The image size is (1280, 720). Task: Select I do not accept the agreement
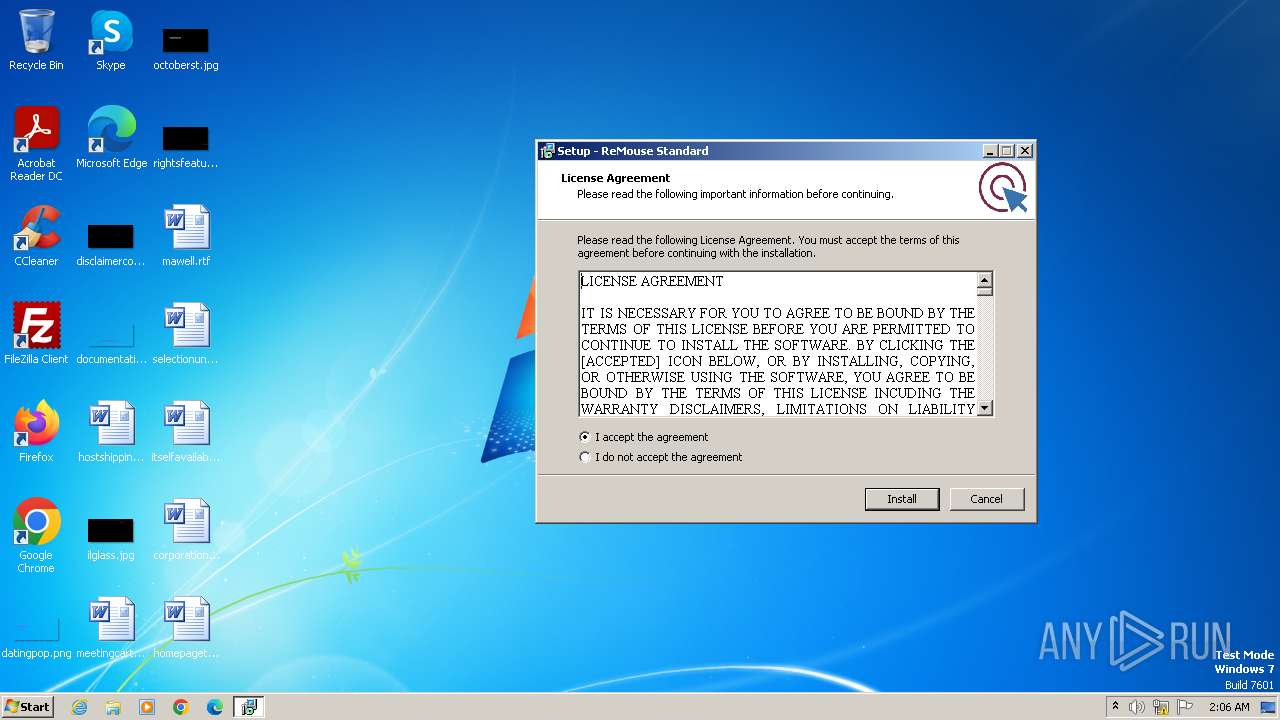662,457
